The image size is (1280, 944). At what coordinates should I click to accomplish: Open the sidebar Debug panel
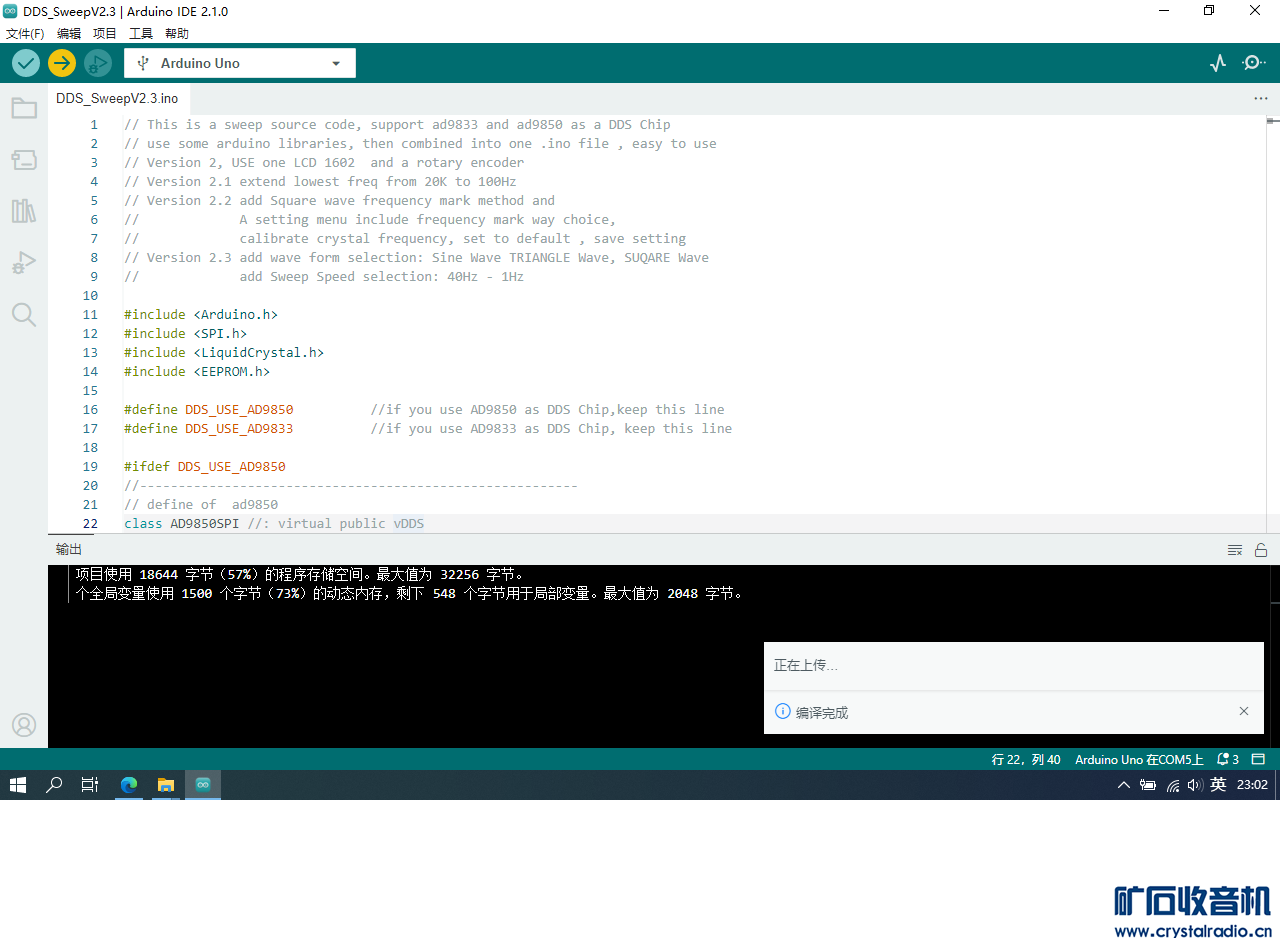[24, 263]
